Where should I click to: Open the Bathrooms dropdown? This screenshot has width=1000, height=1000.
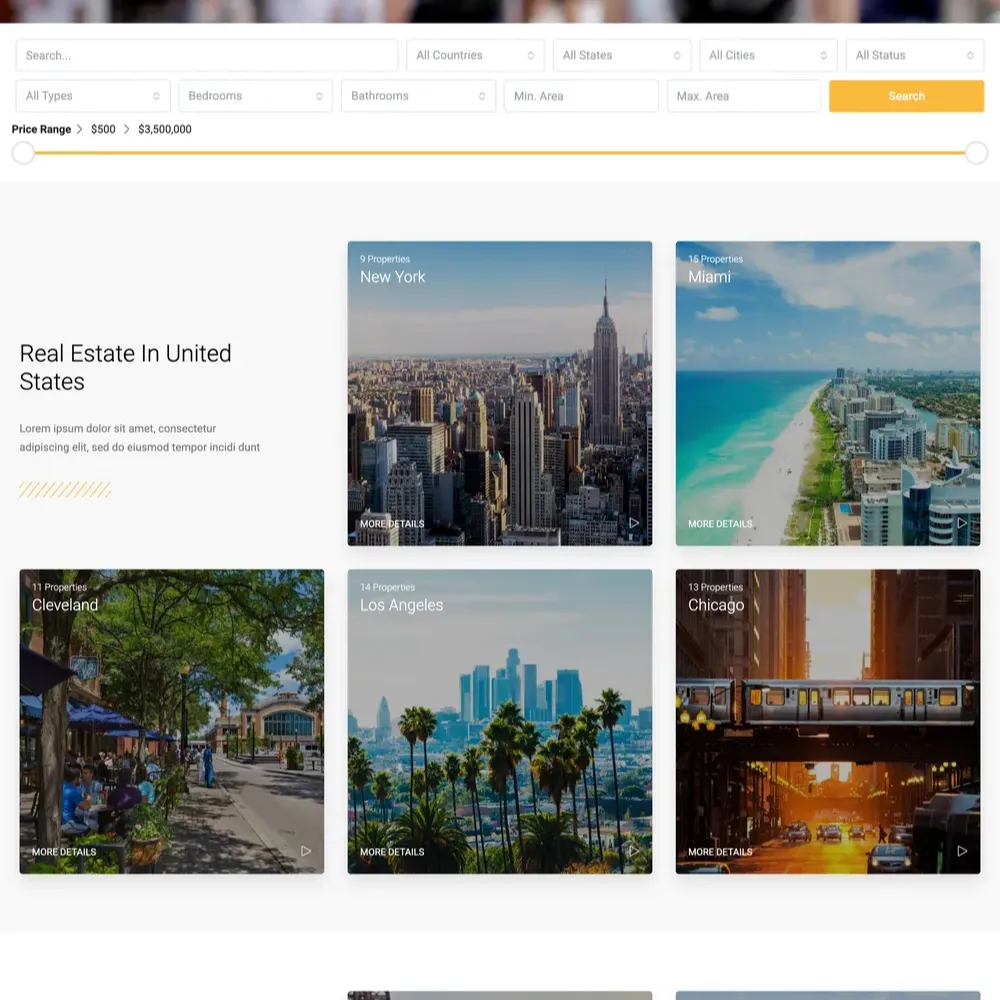click(x=418, y=96)
